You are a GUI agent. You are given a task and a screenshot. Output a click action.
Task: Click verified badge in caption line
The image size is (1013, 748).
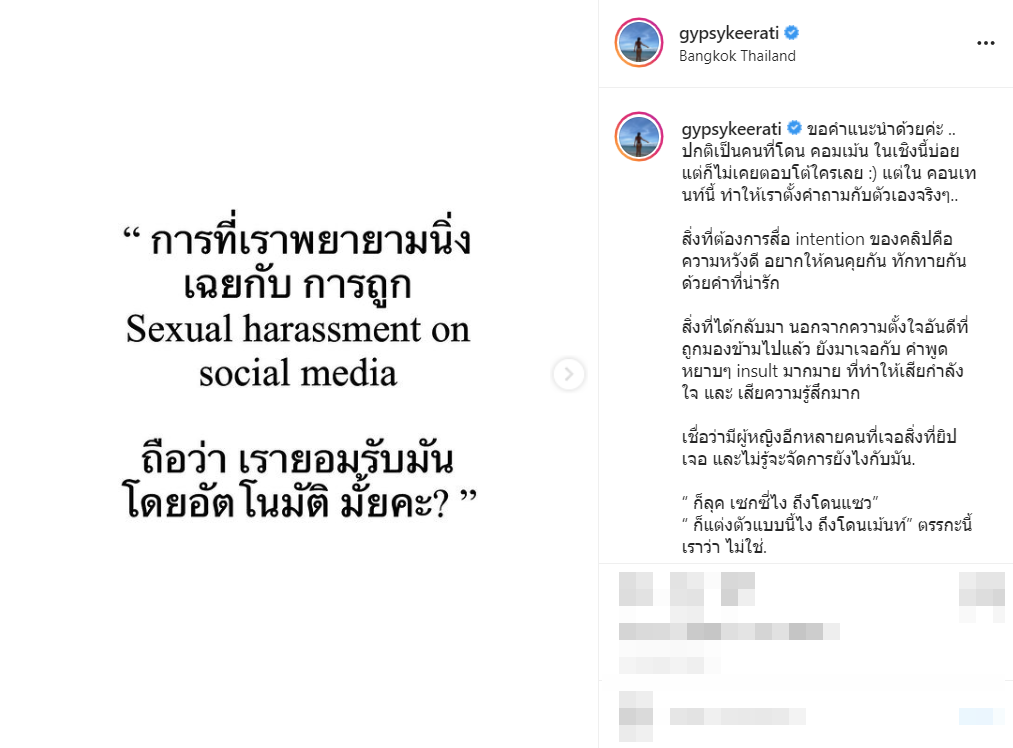[x=794, y=129]
